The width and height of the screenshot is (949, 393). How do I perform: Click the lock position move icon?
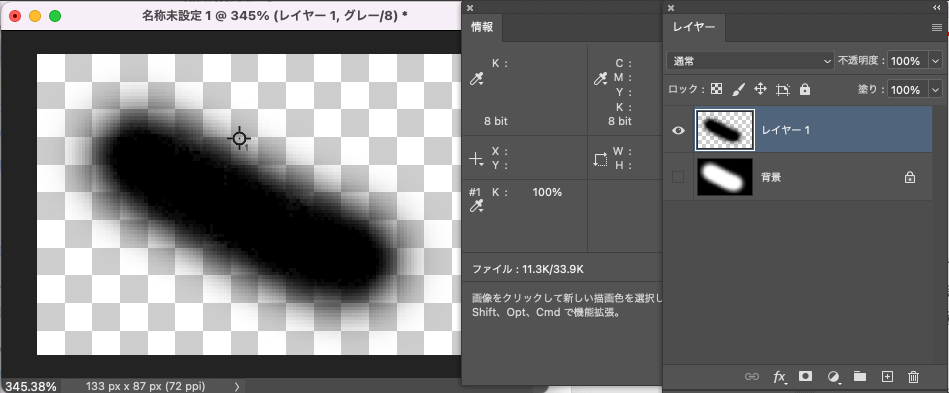tap(761, 90)
